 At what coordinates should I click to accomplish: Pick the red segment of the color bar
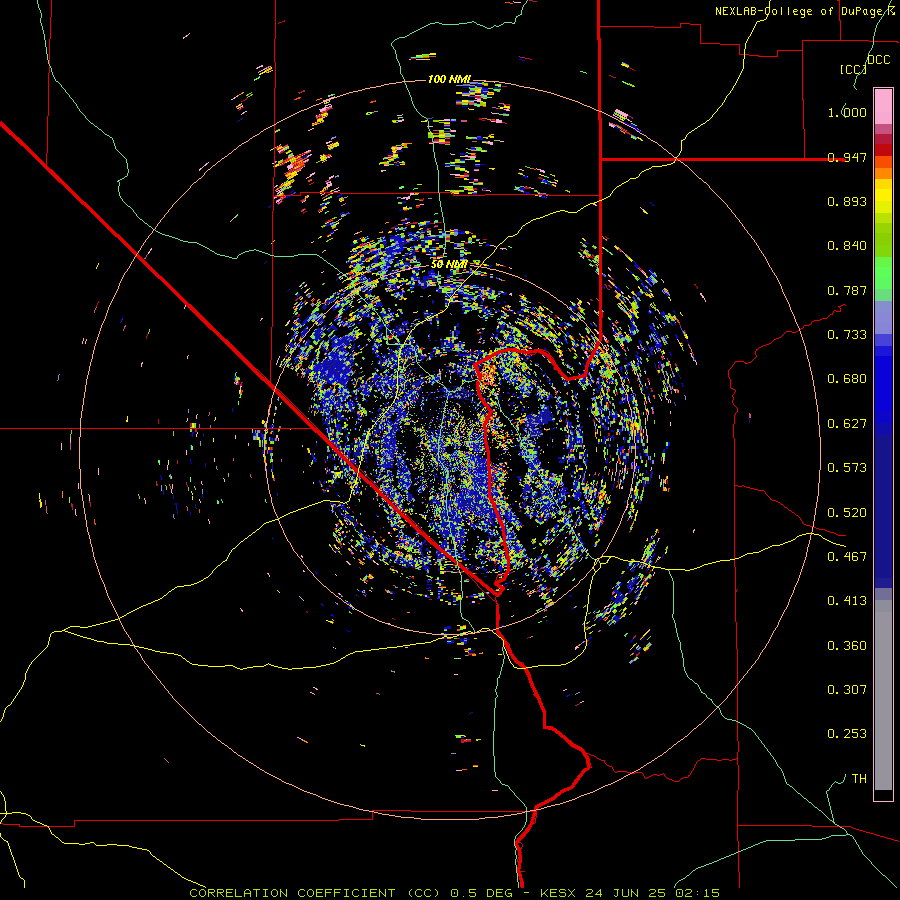coord(883,150)
